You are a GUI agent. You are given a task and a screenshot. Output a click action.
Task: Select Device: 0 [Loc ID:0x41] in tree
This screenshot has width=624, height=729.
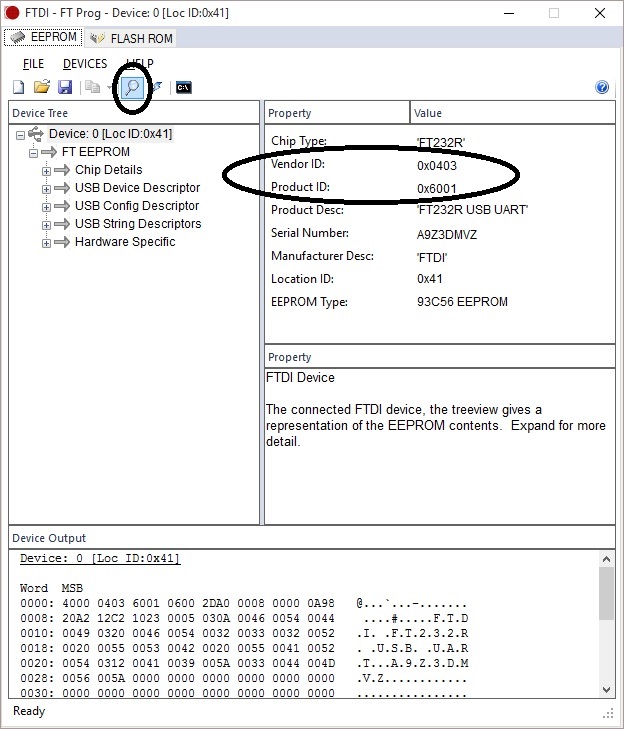click(x=111, y=134)
